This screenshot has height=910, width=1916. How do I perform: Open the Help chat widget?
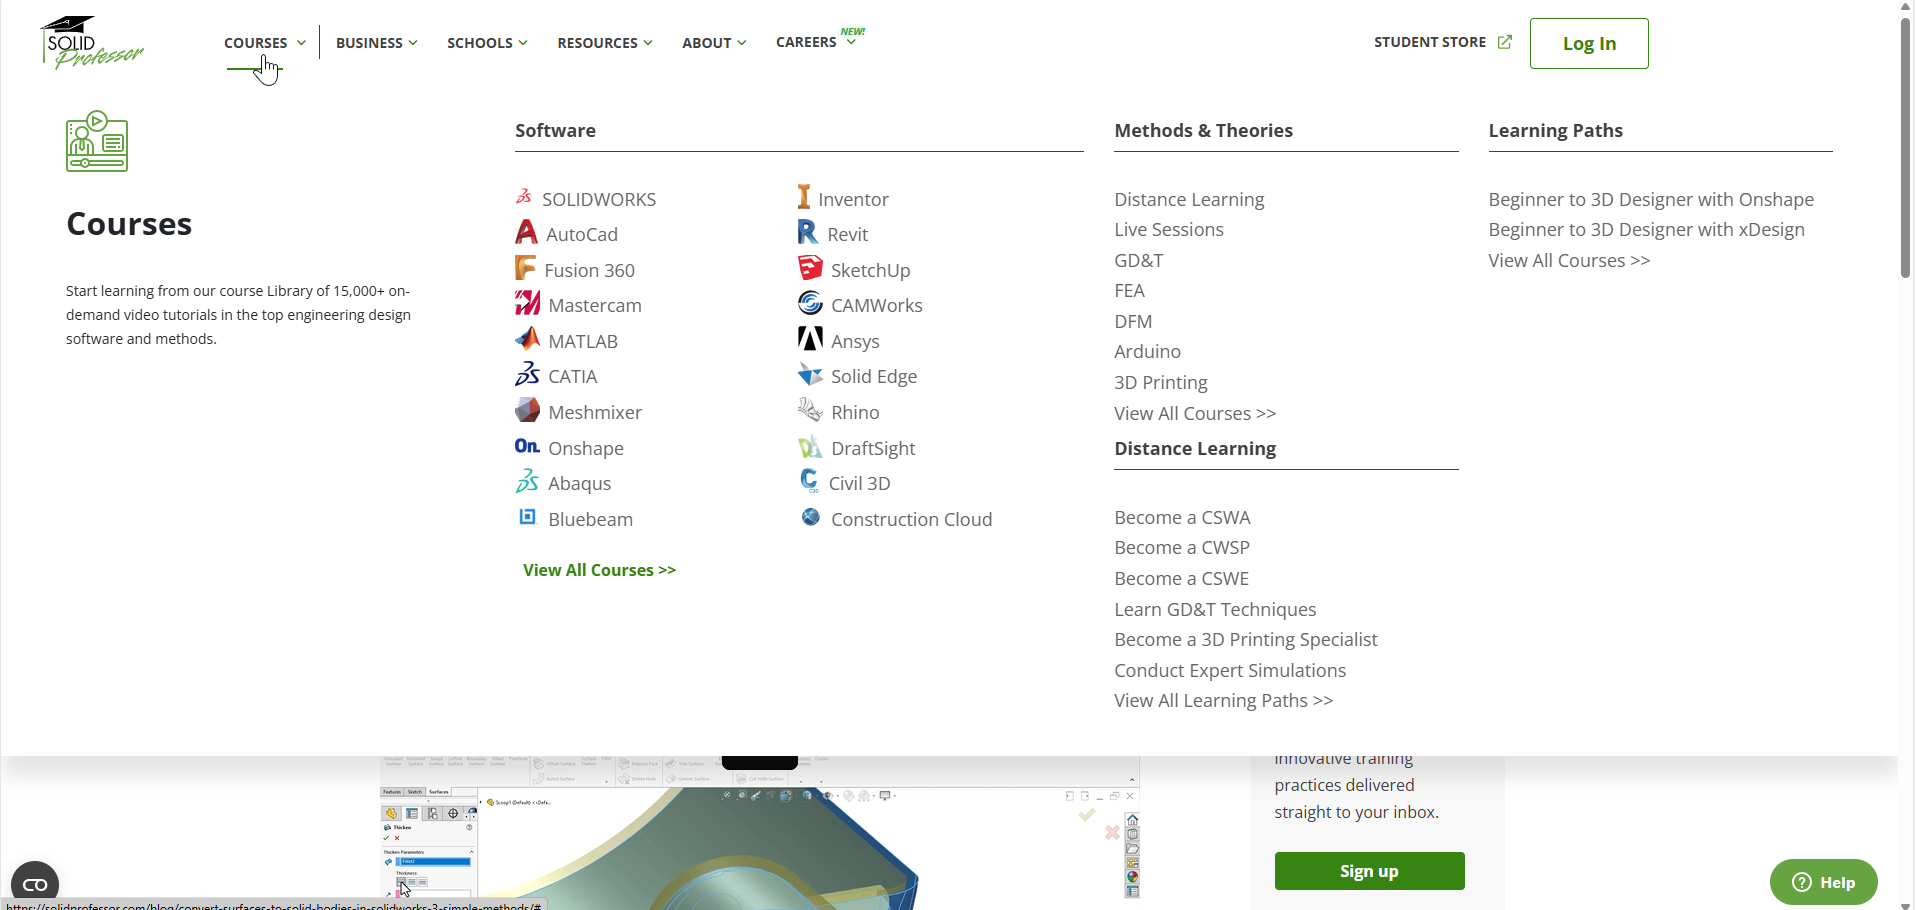pos(1823,882)
